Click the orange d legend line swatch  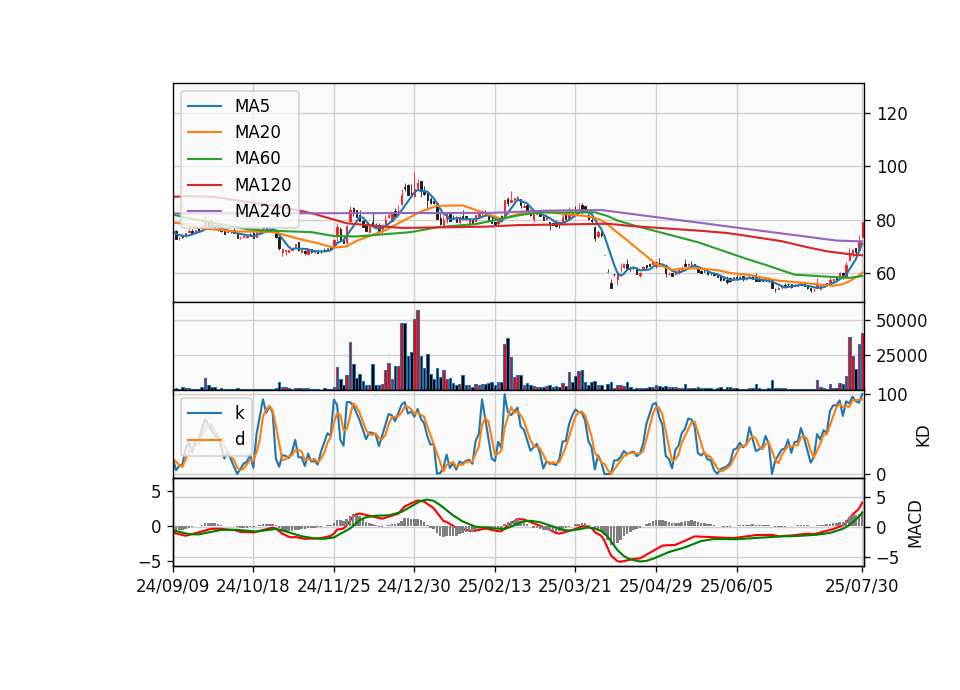(204, 439)
